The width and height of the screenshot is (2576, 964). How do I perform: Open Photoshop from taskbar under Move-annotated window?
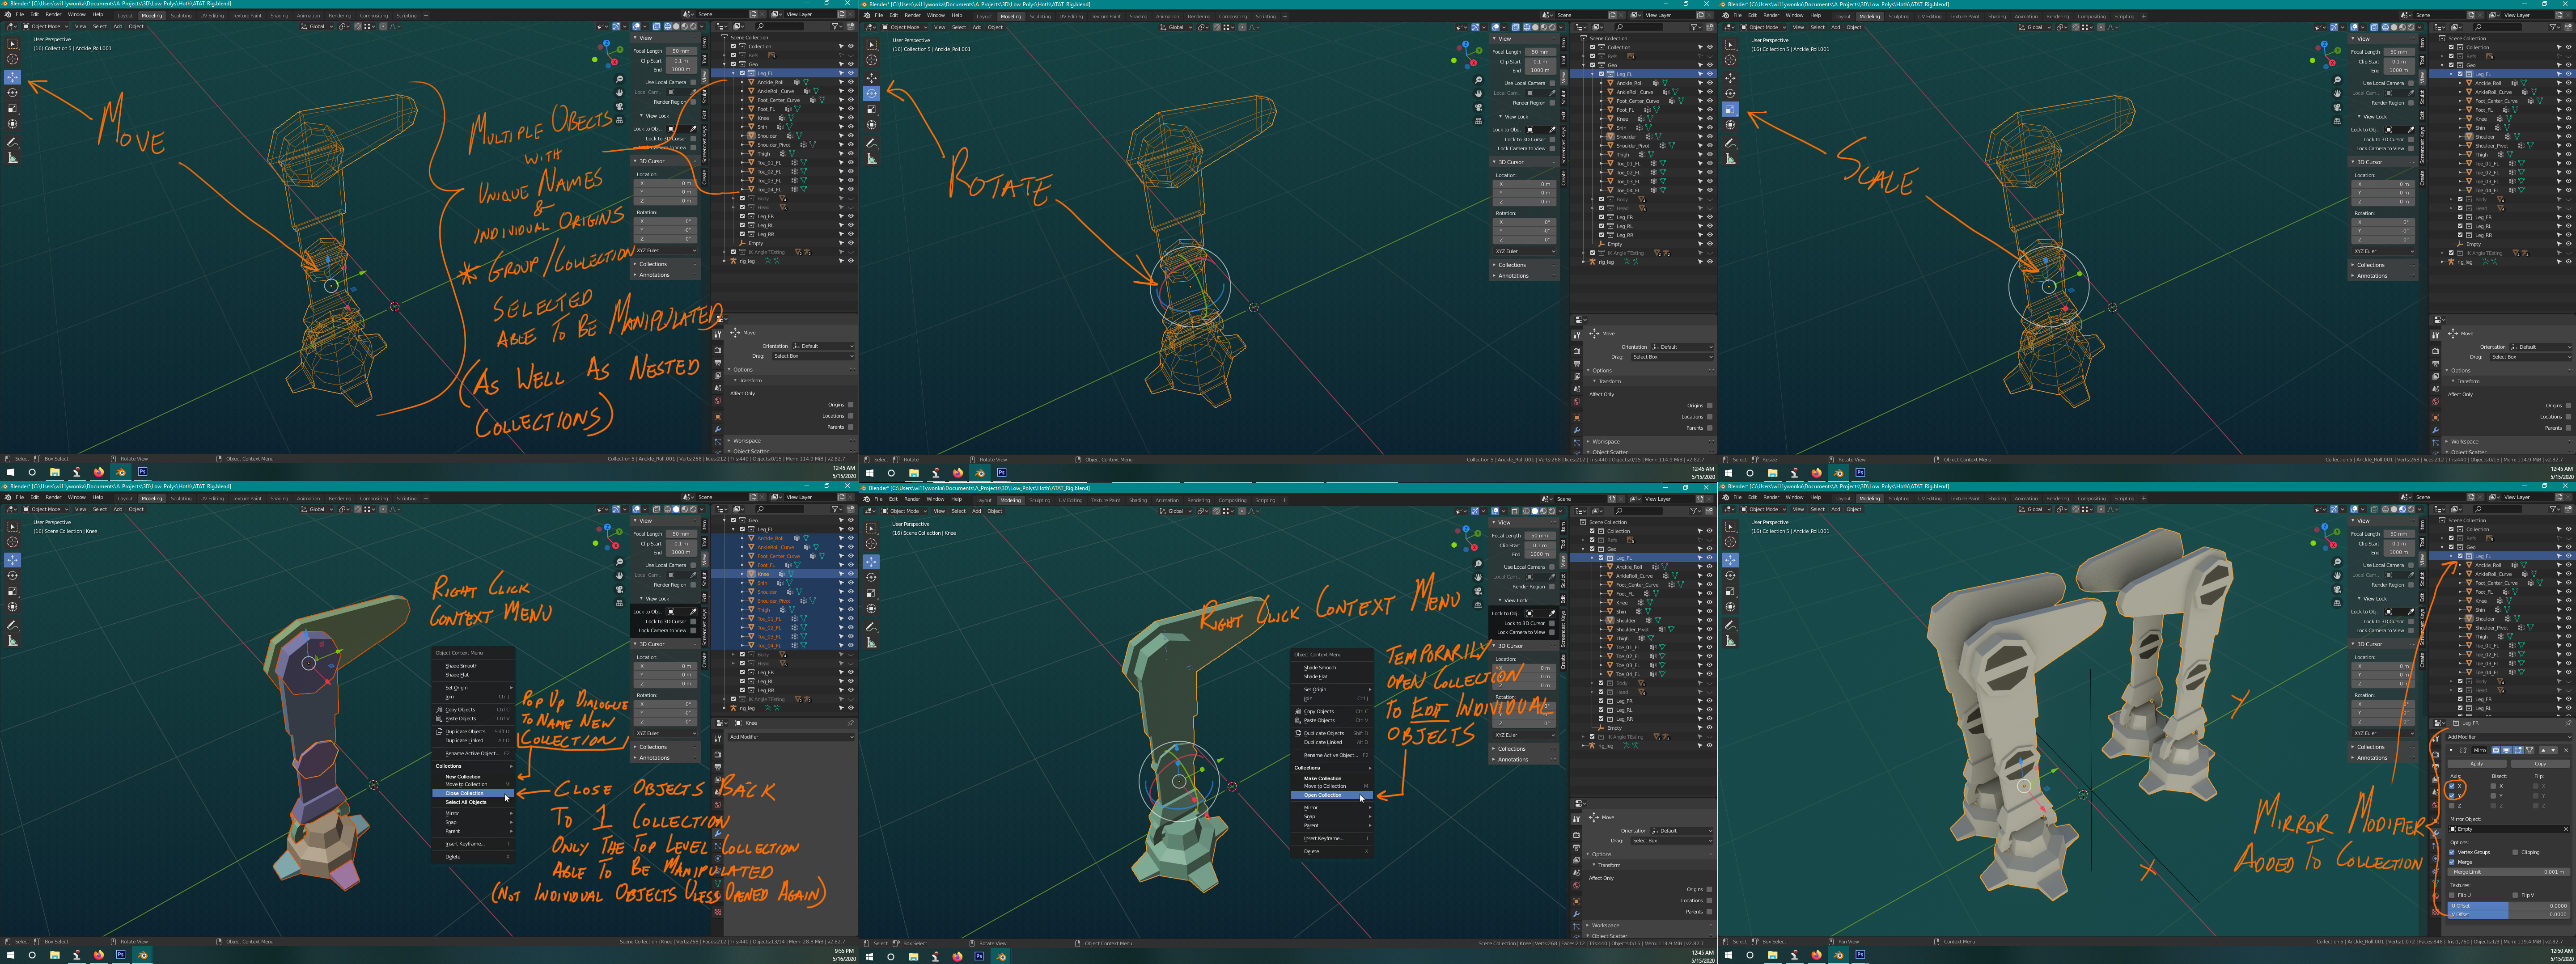coord(142,472)
